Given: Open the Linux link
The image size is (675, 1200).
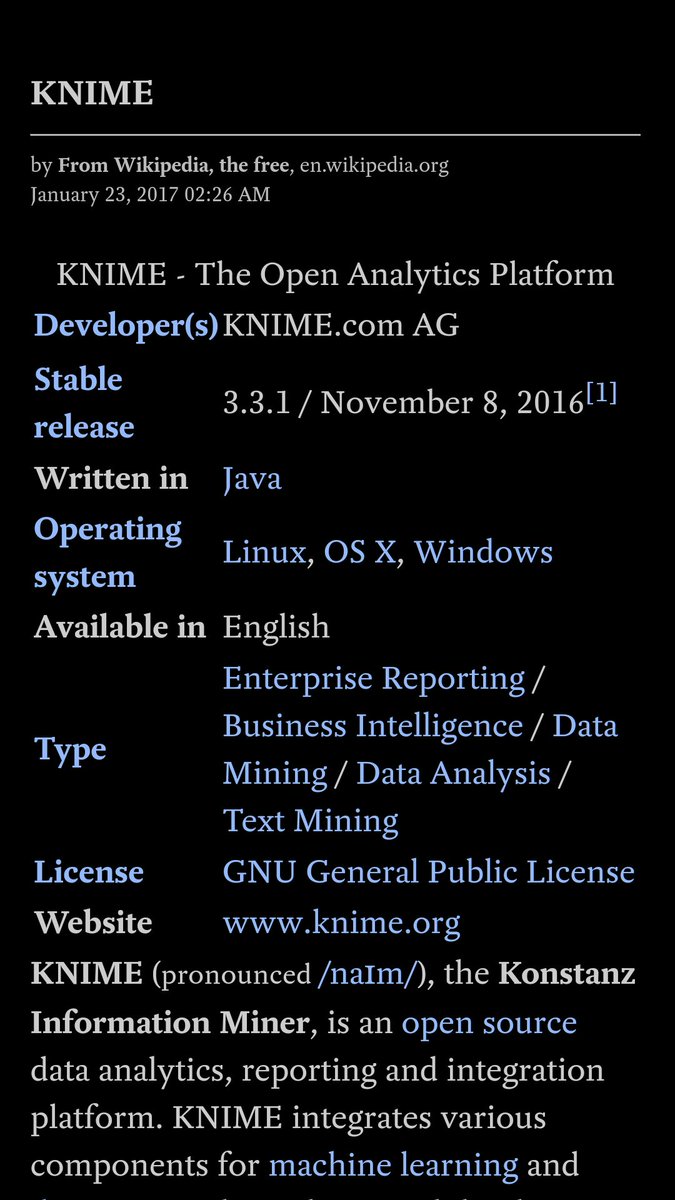Looking at the screenshot, I should pyautogui.click(x=264, y=552).
